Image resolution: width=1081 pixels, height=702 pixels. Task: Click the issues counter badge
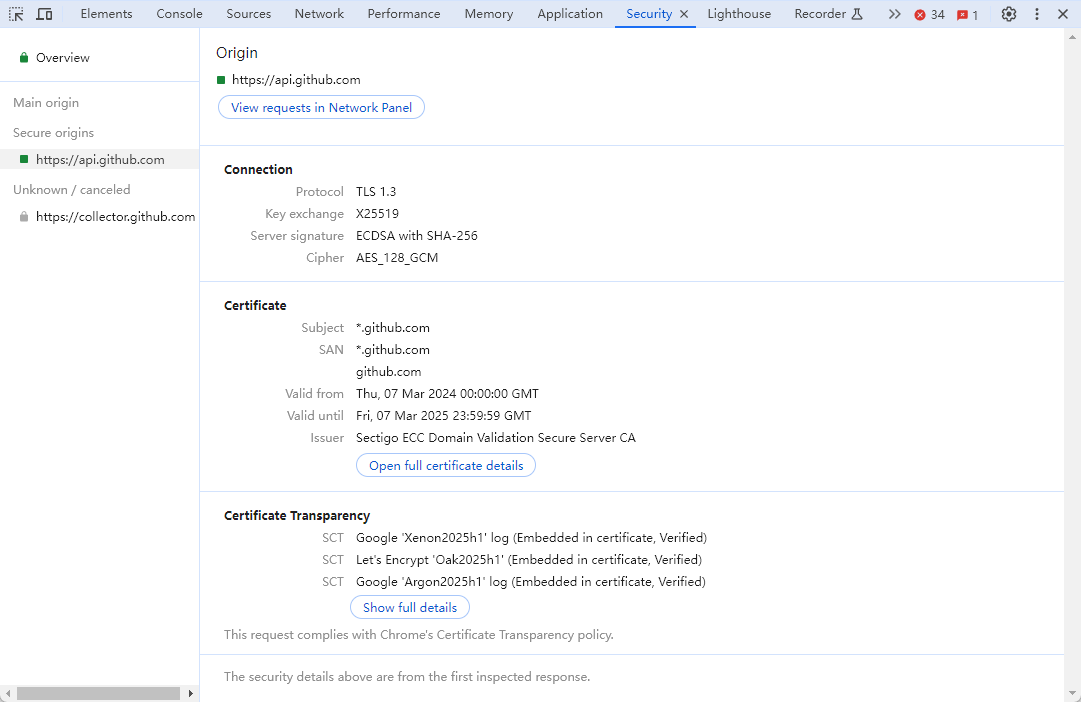[x=967, y=15]
